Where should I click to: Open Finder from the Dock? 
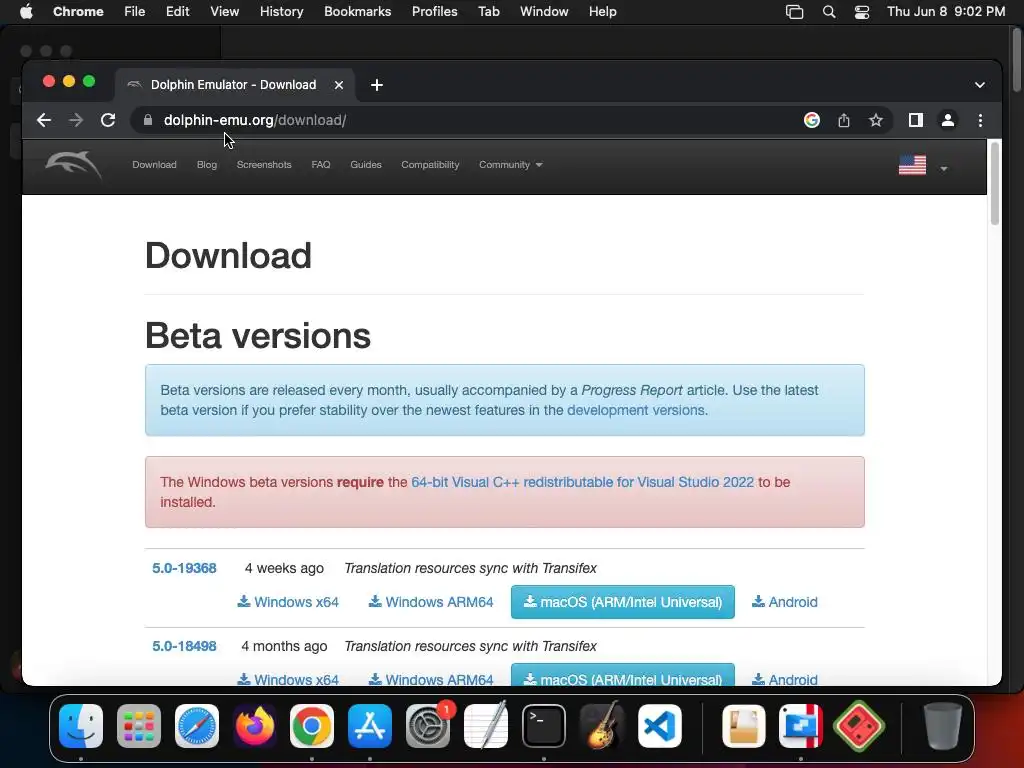(x=81, y=726)
